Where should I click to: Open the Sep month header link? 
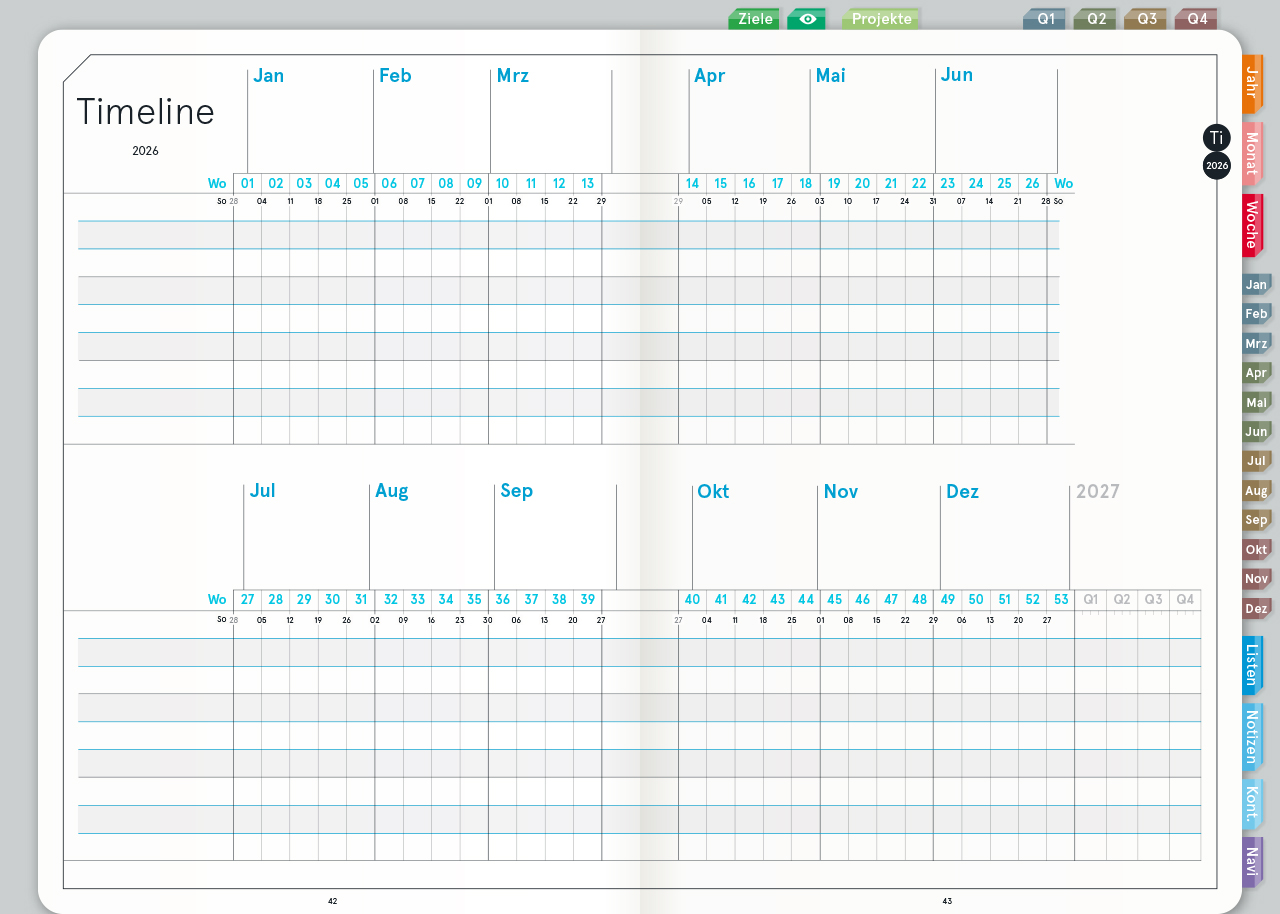(x=517, y=491)
